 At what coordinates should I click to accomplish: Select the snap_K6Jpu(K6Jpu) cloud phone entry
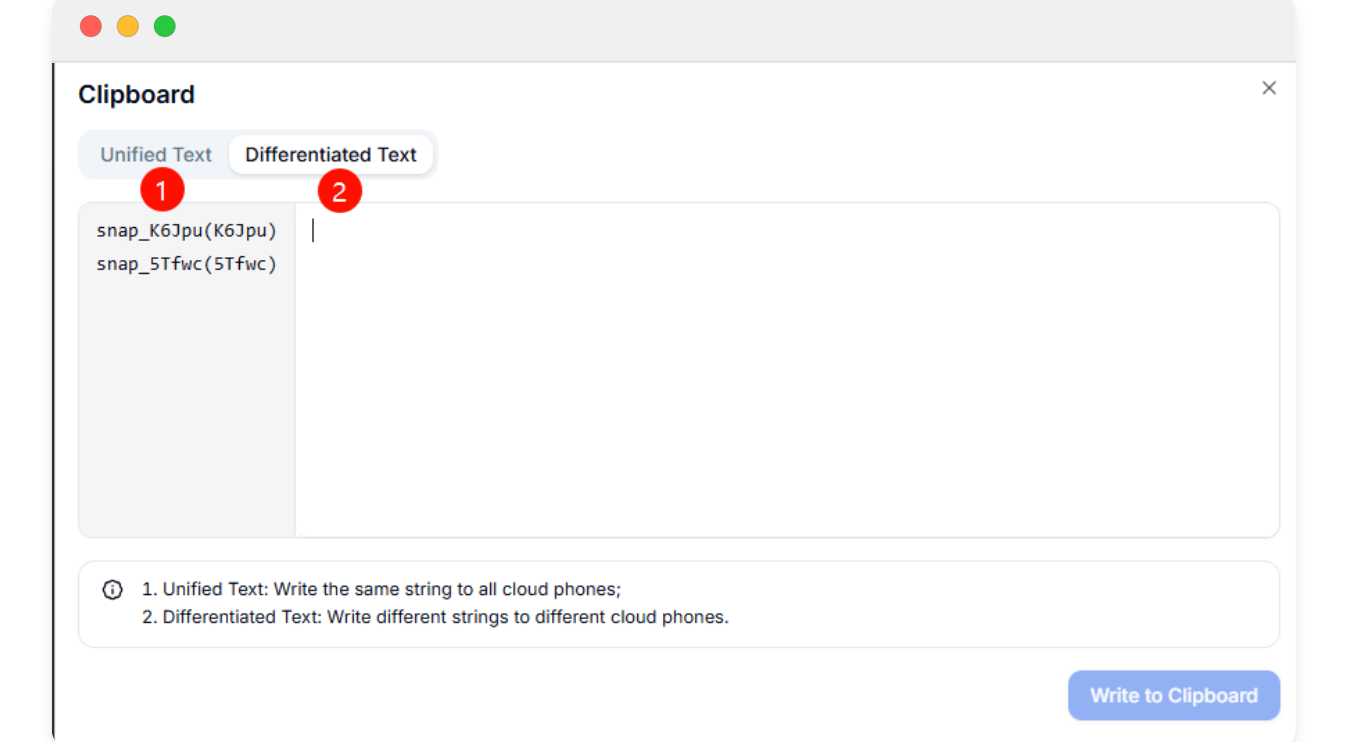pyautogui.click(x=187, y=231)
